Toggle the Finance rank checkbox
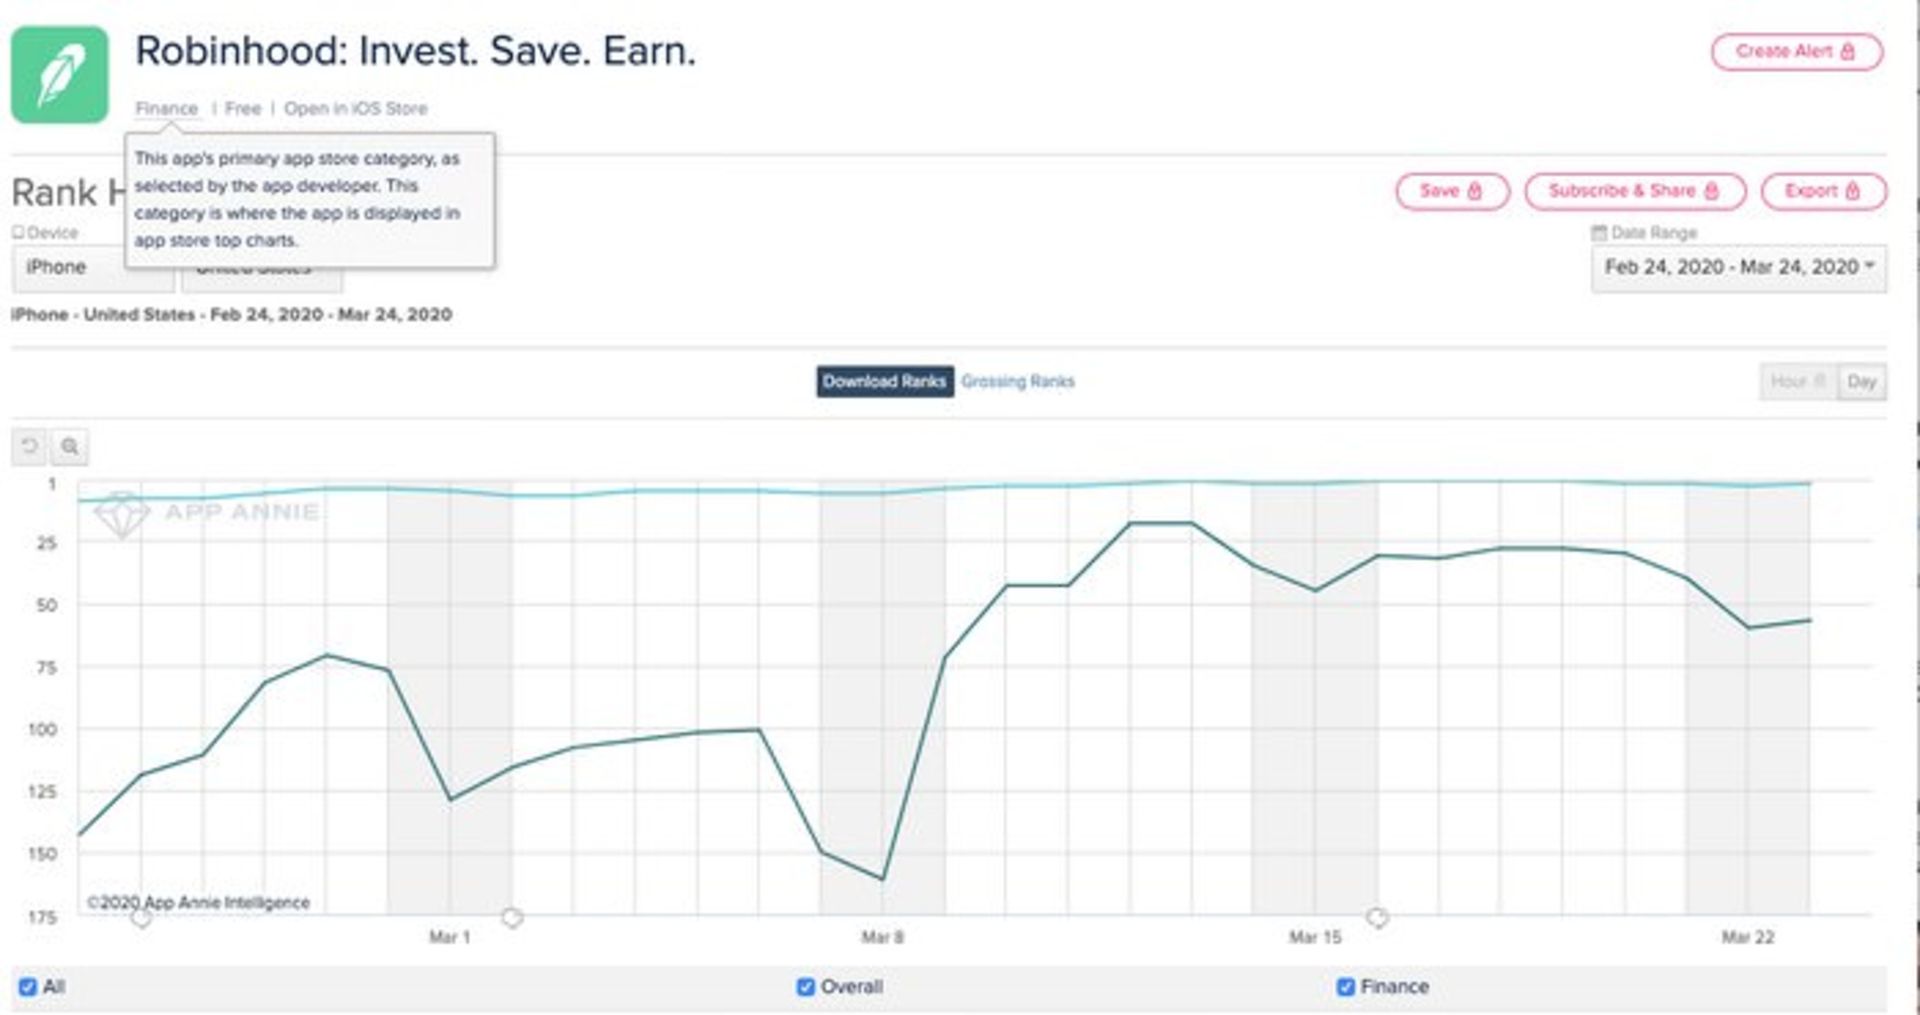 click(1346, 987)
